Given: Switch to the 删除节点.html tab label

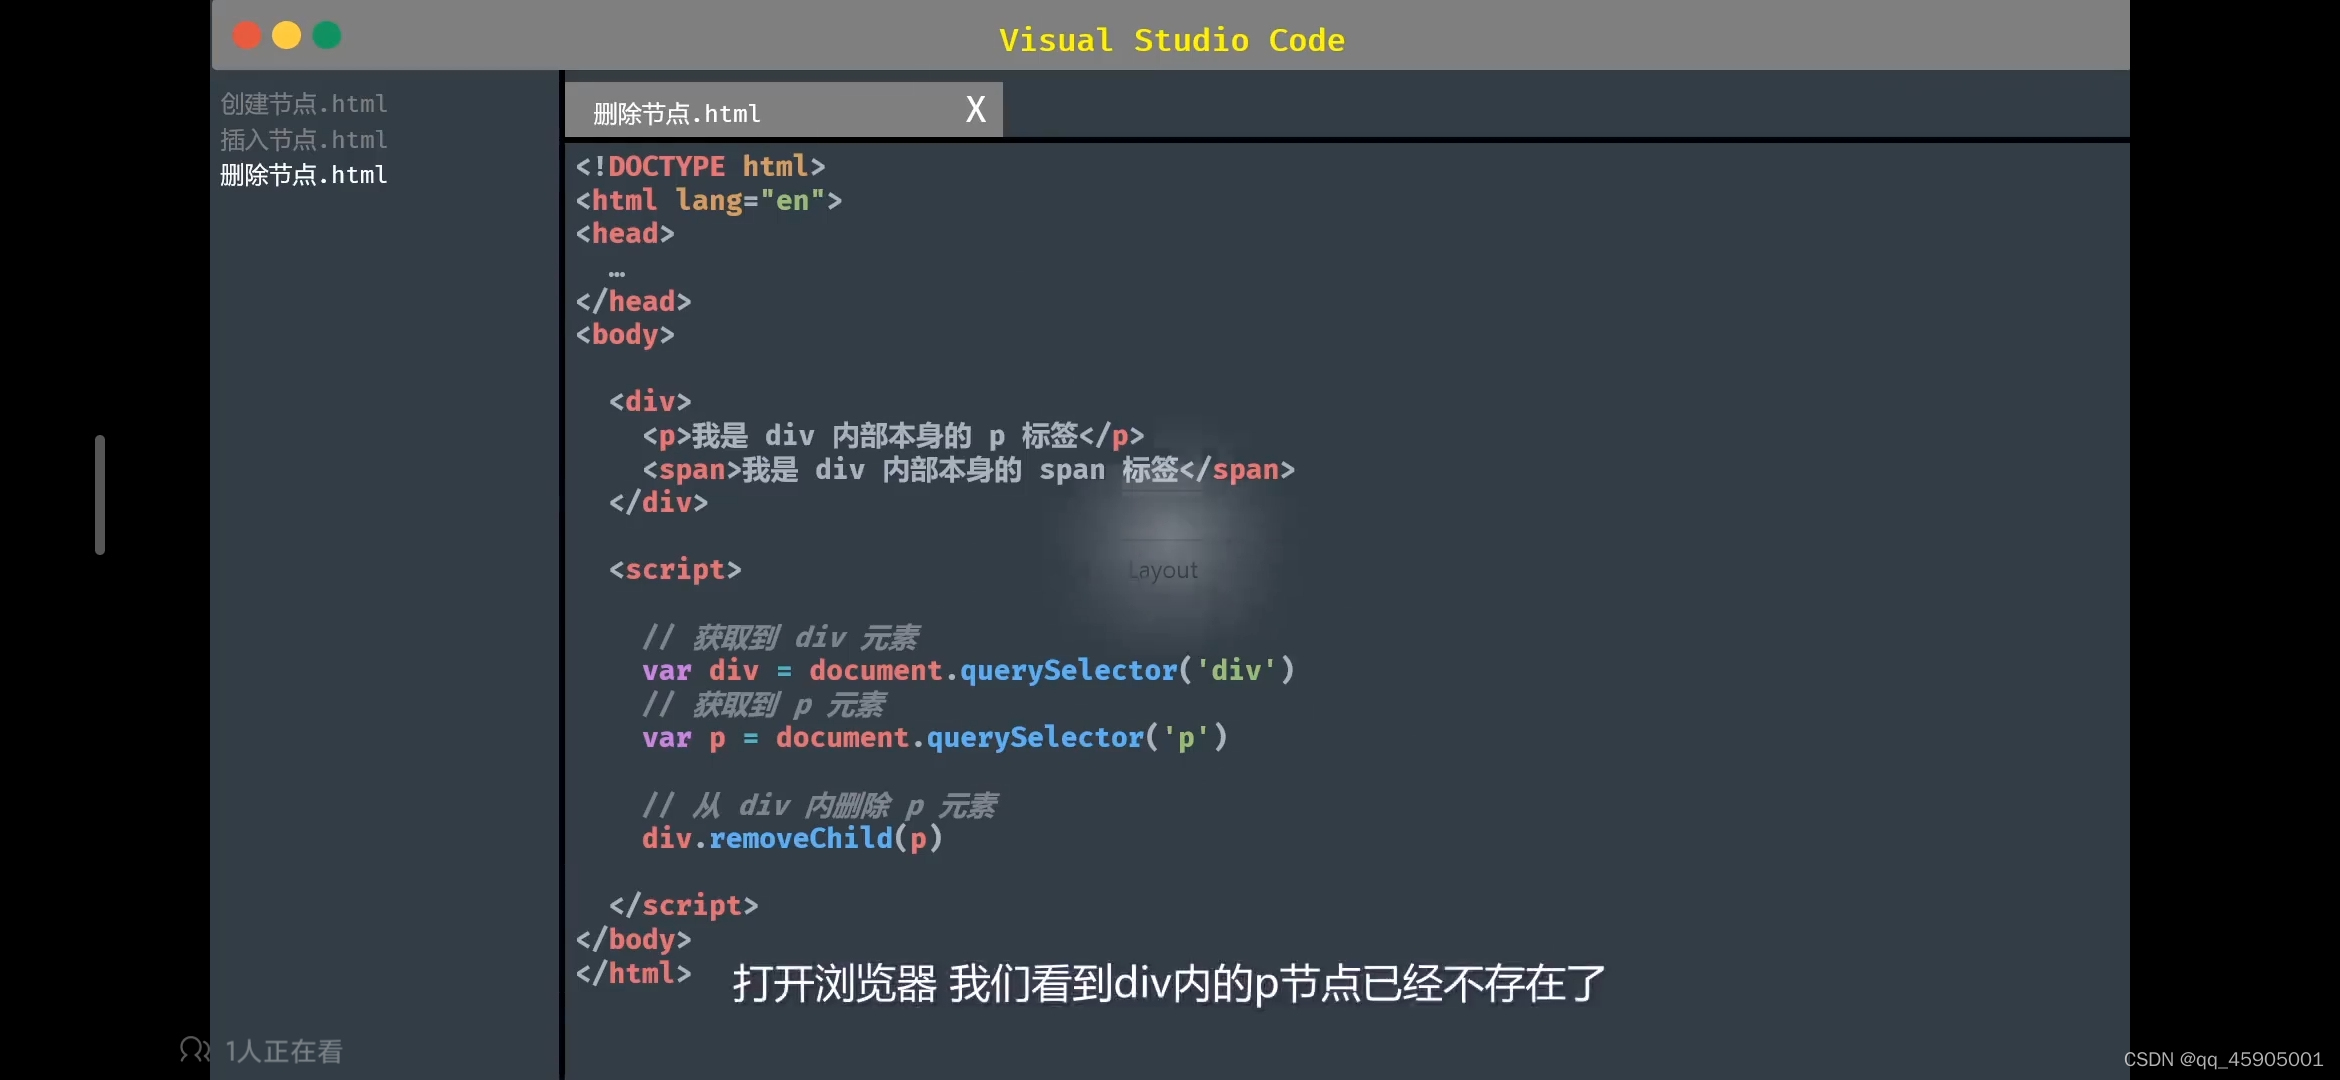Looking at the screenshot, I should tap(677, 114).
